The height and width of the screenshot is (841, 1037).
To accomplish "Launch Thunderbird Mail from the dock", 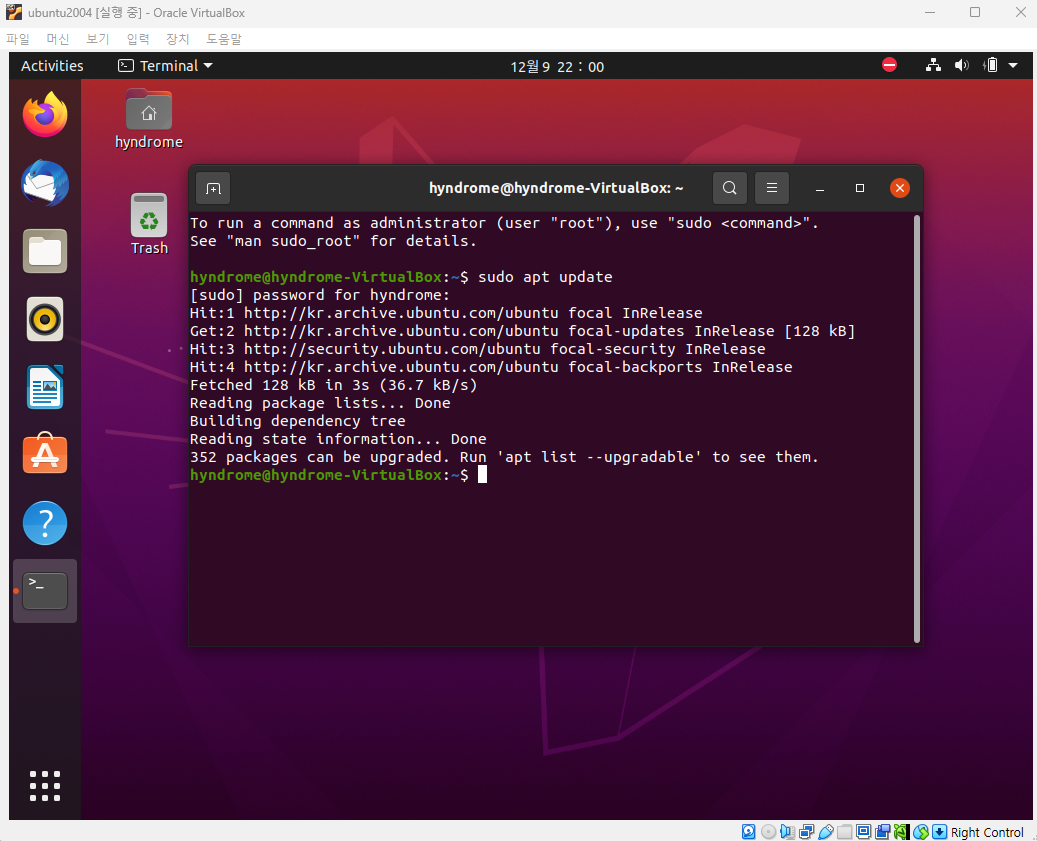I will coord(45,183).
